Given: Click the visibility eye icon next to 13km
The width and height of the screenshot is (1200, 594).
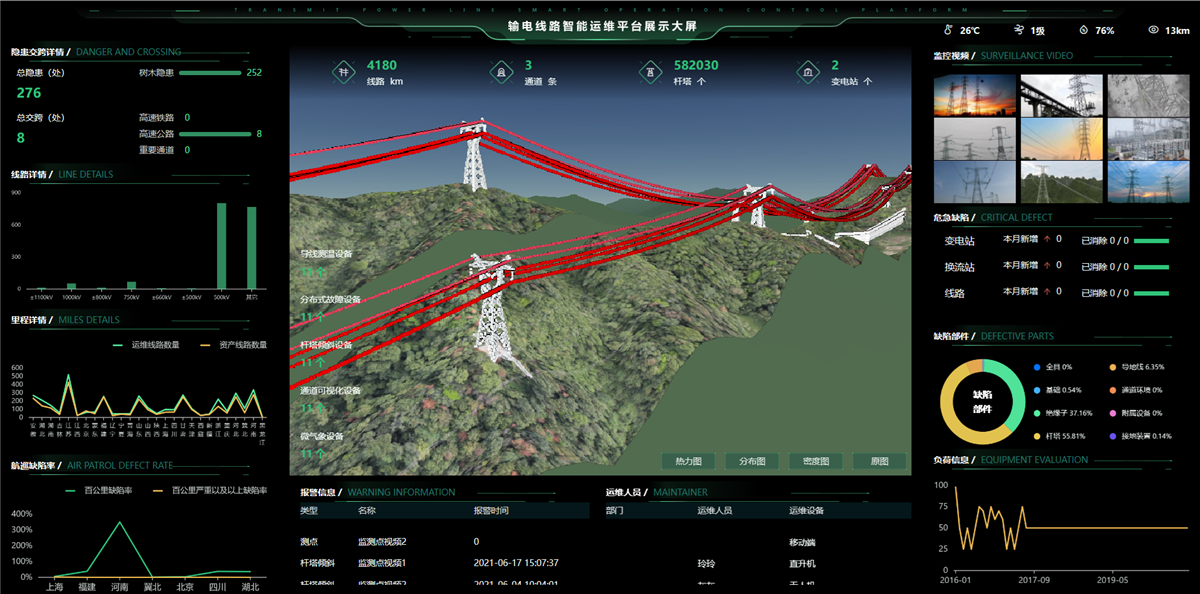Looking at the screenshot, I should [1153, 30].
